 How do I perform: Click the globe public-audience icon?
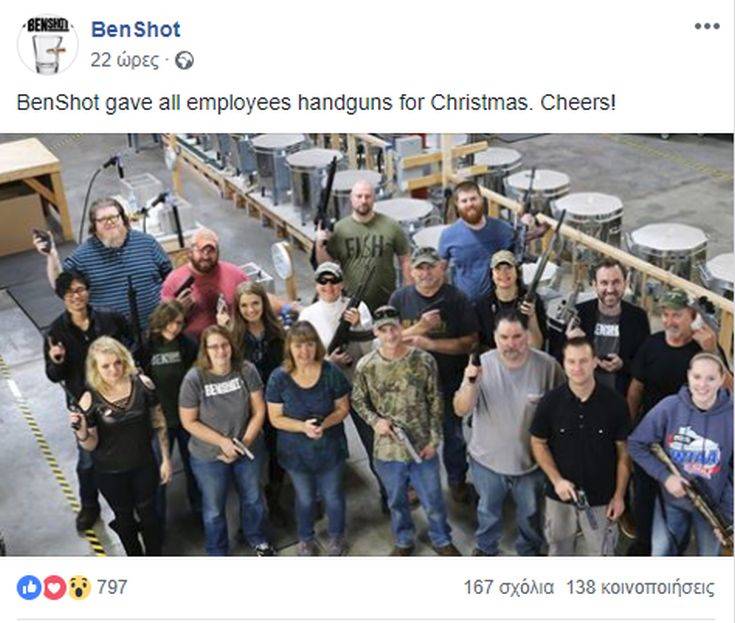tap(184, 61)
